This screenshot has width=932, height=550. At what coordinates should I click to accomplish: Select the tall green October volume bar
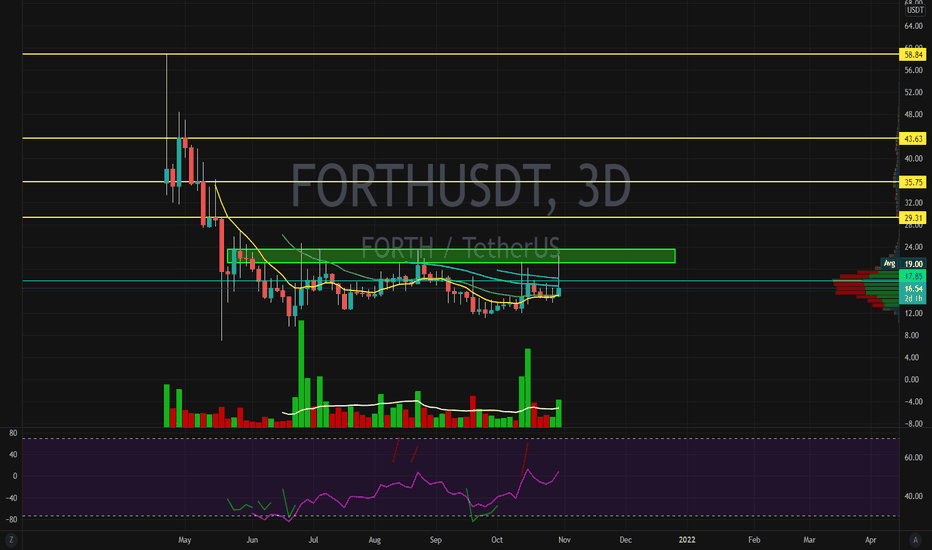(x=528, y=388)
